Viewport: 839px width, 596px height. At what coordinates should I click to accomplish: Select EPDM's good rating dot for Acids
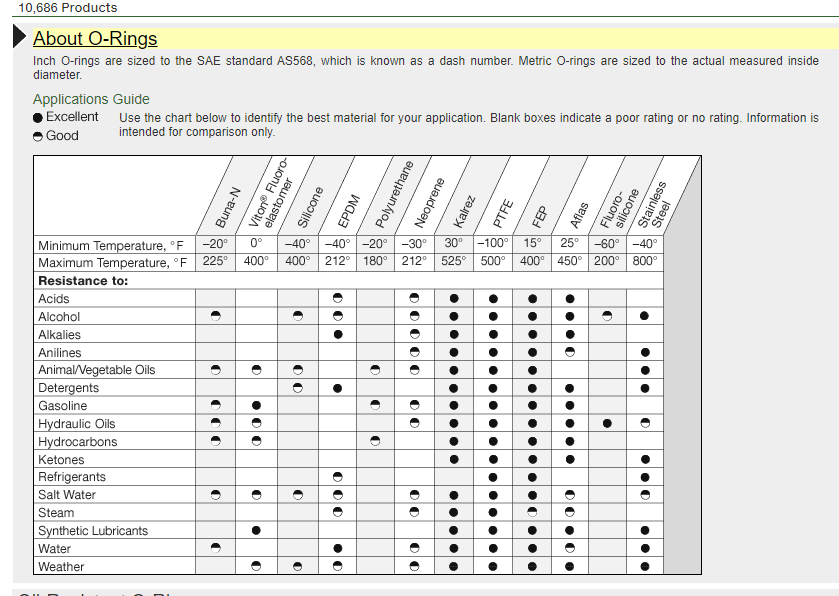(338, 298)
